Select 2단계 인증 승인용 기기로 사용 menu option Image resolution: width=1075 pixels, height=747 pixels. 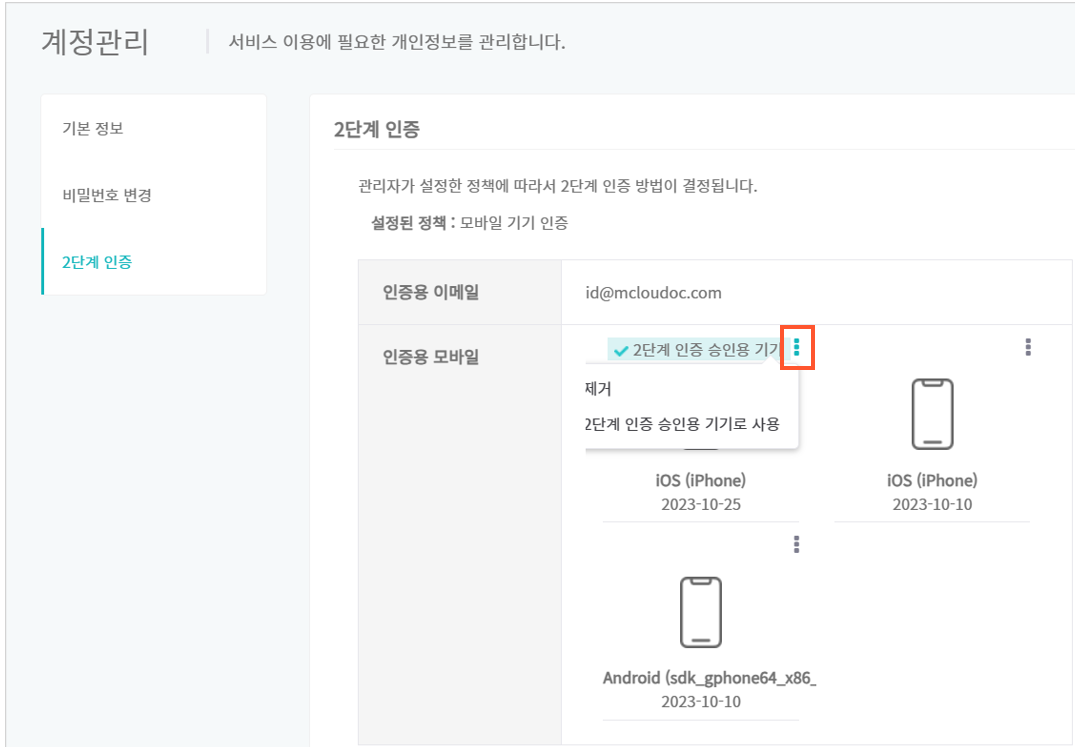click(683, 424)
